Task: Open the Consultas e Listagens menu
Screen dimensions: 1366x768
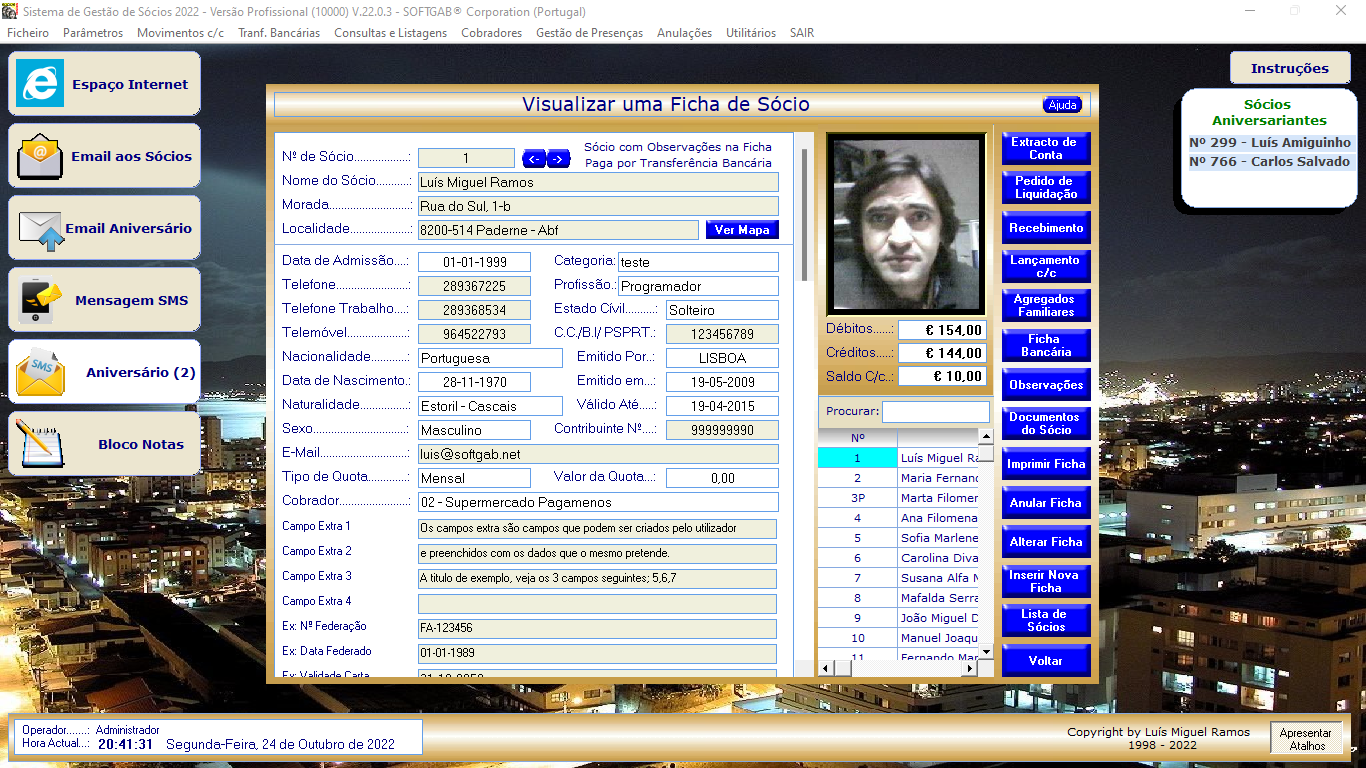Action: click(390, 33)
